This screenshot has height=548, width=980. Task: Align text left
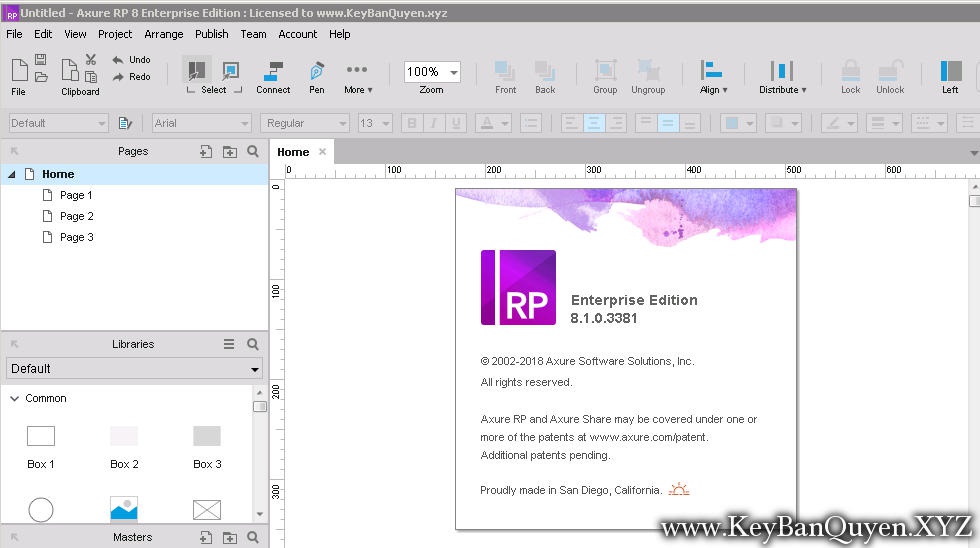(571, 123)
